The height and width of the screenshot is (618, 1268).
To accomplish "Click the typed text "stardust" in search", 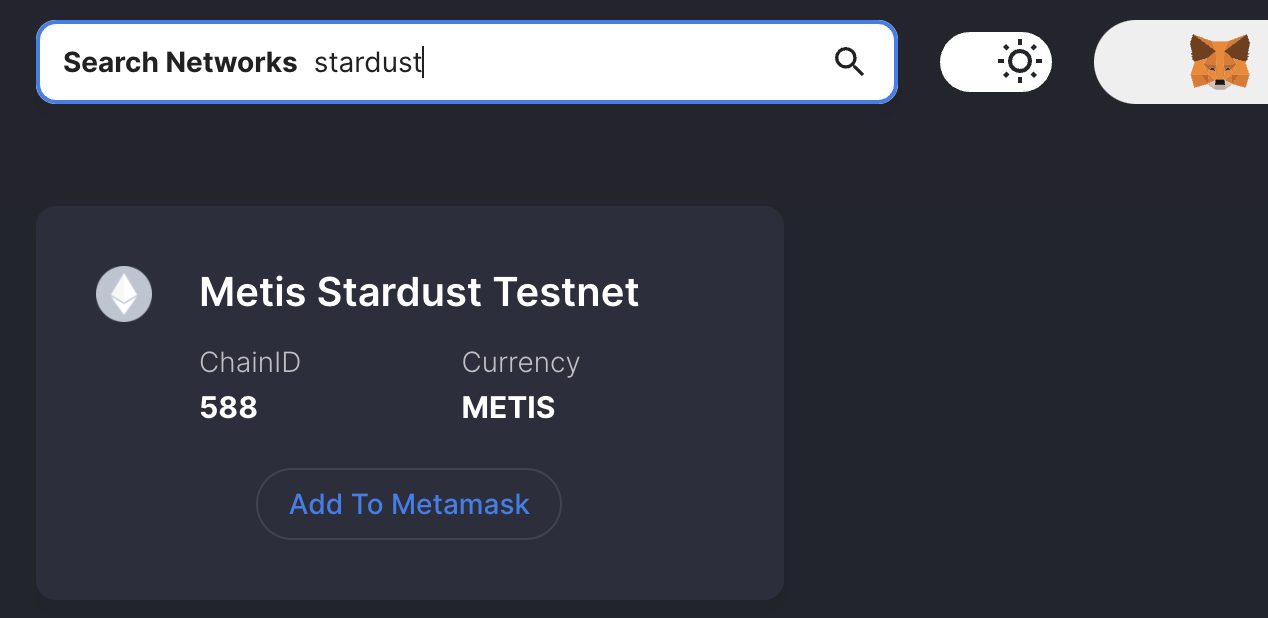I will click(368, 63).
